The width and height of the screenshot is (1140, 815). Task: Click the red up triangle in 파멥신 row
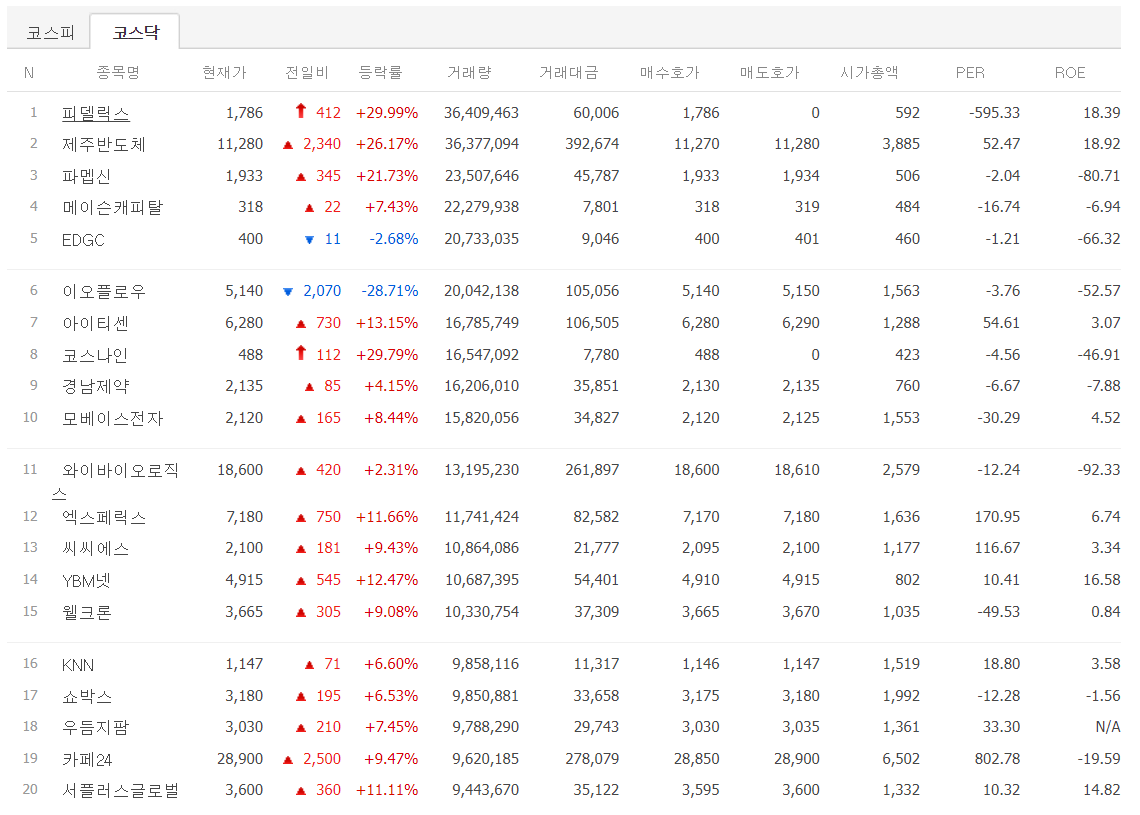pyautogui.click(x=301, y=177)
